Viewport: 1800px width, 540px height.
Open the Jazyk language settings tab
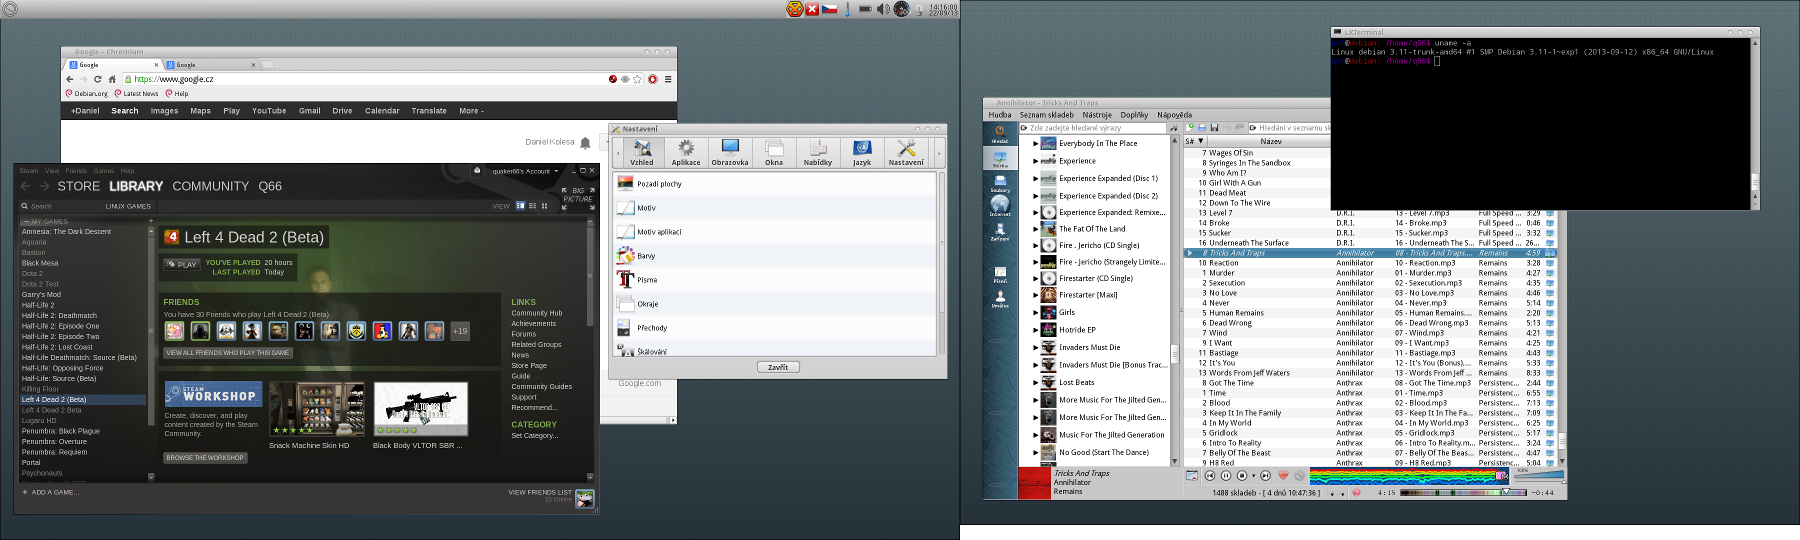[862, 153]
